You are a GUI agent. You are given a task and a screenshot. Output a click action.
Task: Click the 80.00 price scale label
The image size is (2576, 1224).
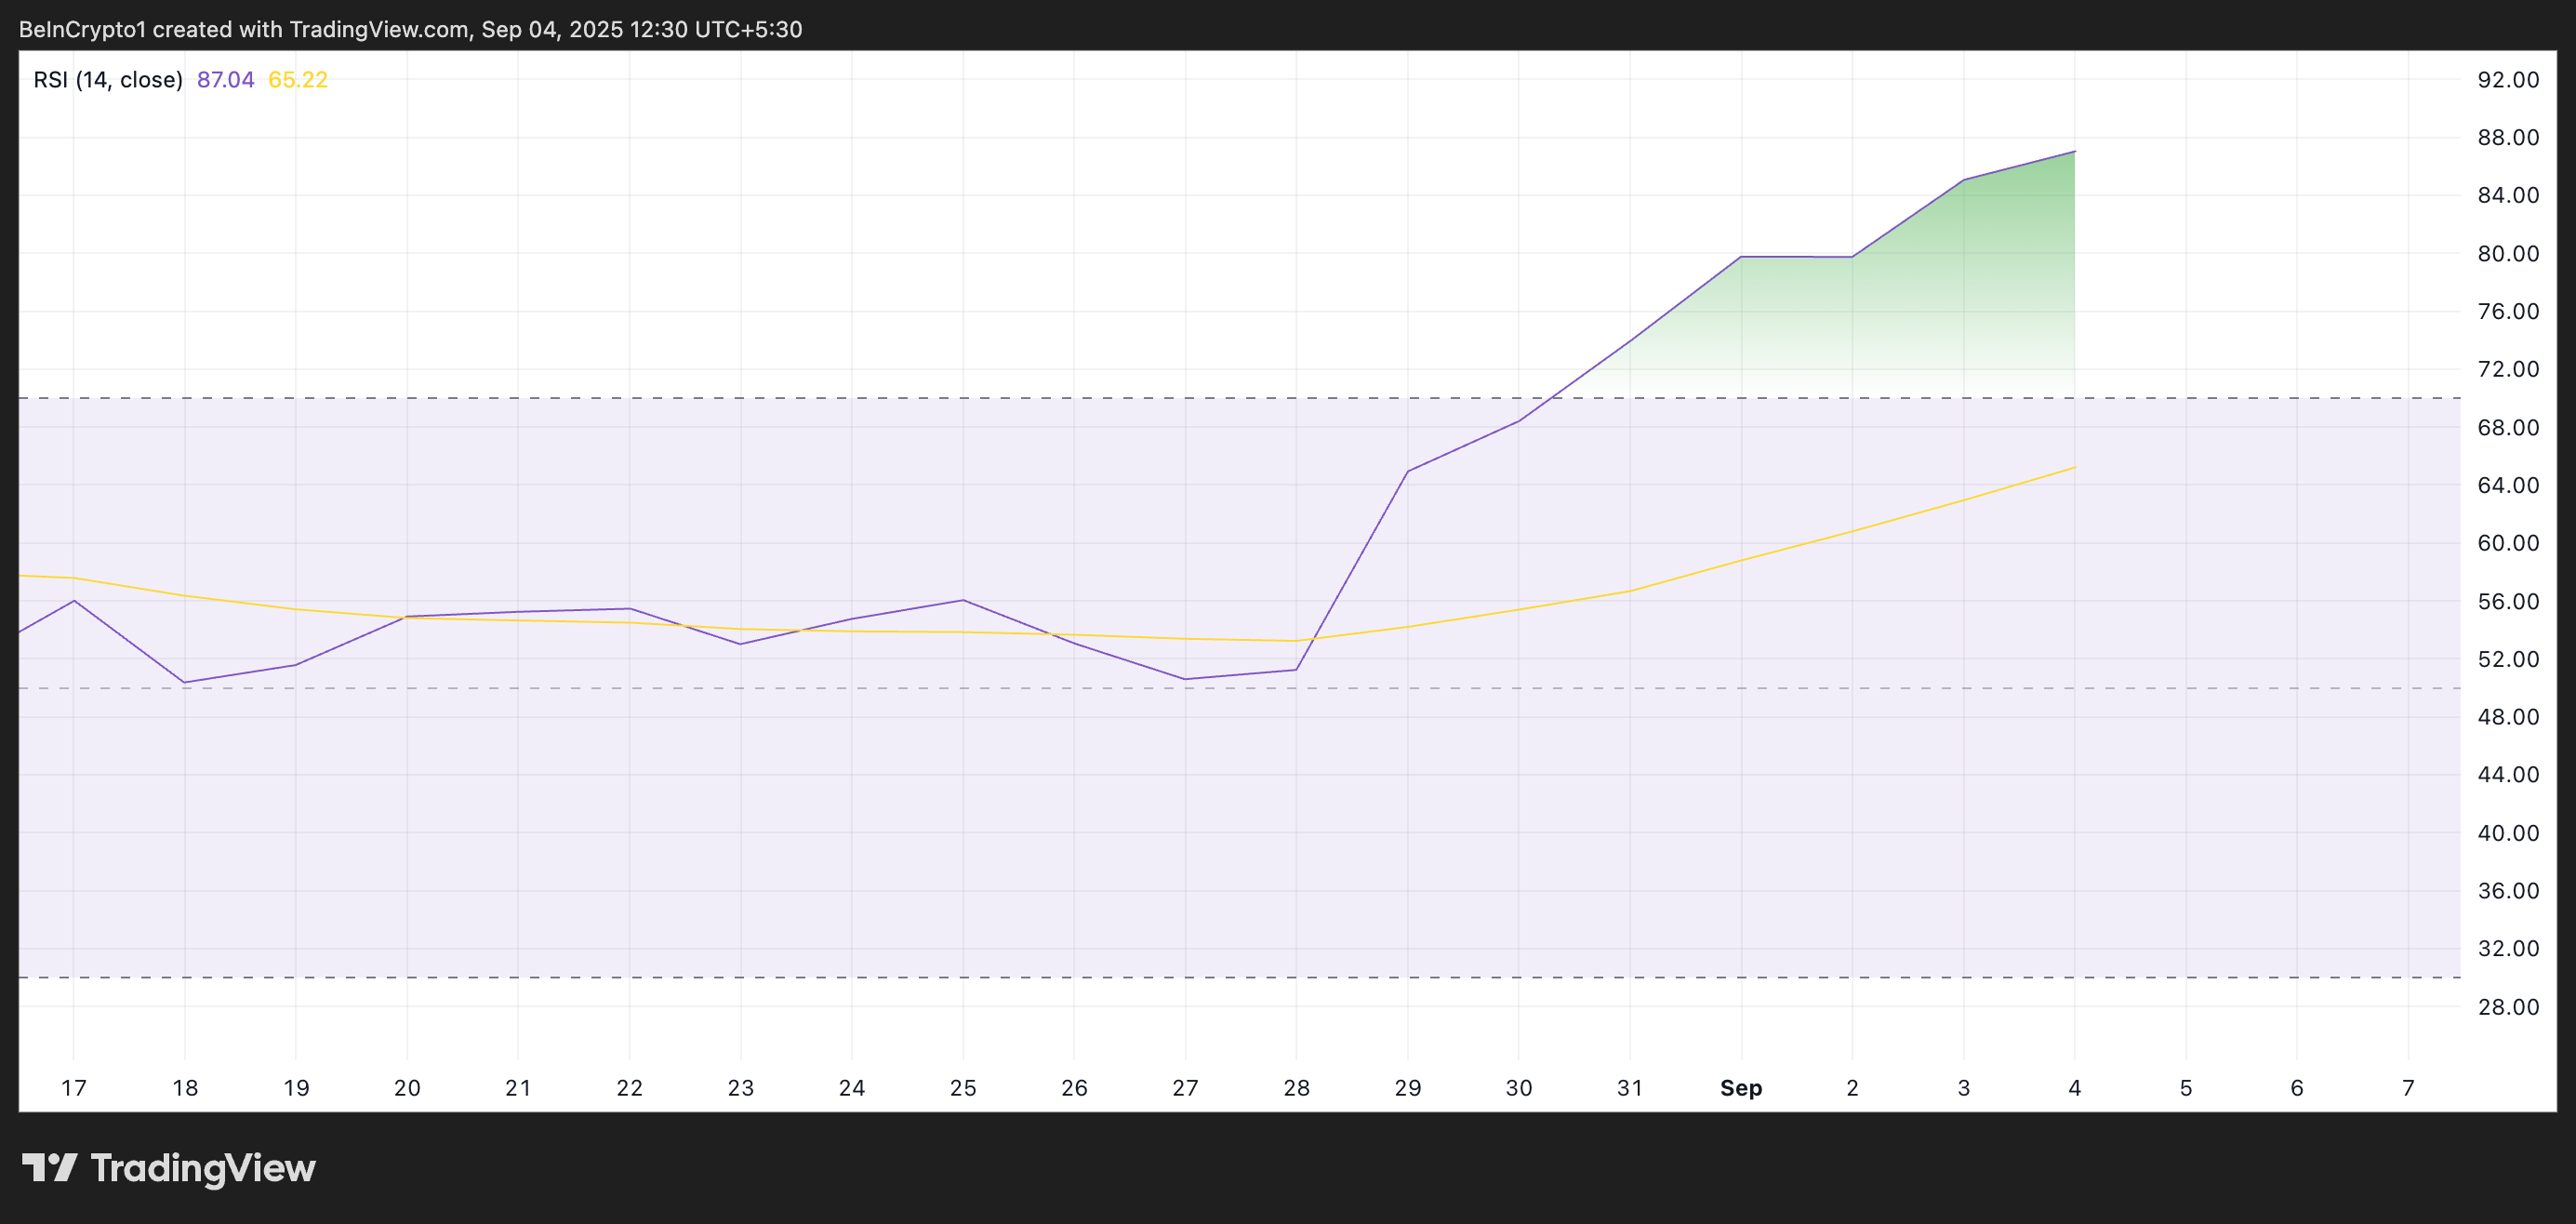tap(2508, 254)
